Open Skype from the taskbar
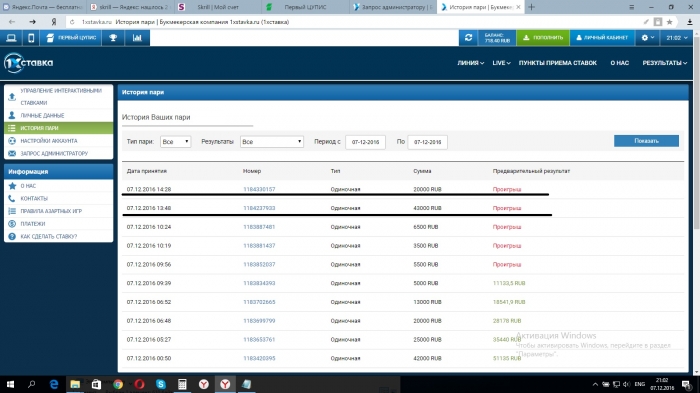 tap(161, 384)
